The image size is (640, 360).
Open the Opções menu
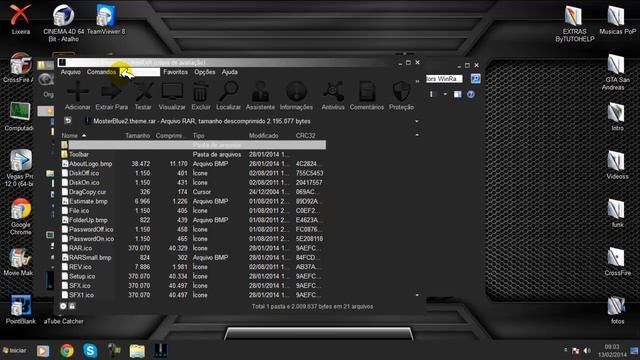click(204, 72)
